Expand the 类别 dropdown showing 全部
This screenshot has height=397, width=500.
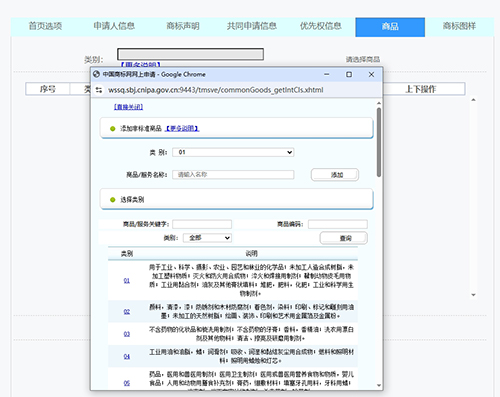tap(207, 238)
